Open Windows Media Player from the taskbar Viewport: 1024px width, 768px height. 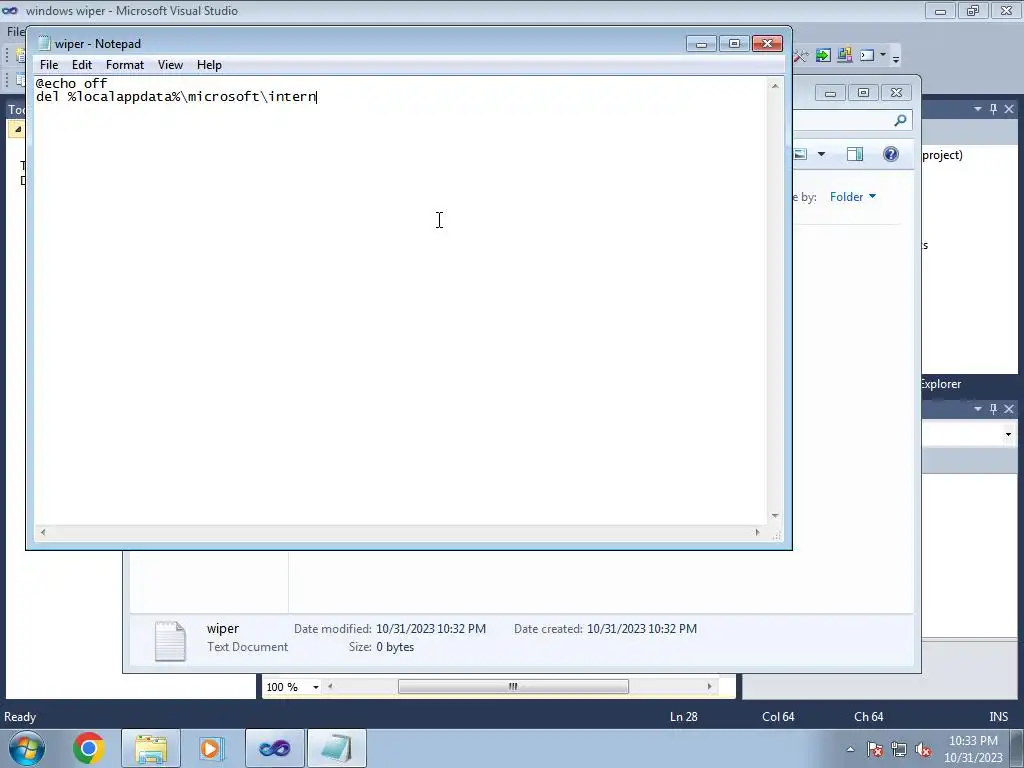[x=211, y=748]
